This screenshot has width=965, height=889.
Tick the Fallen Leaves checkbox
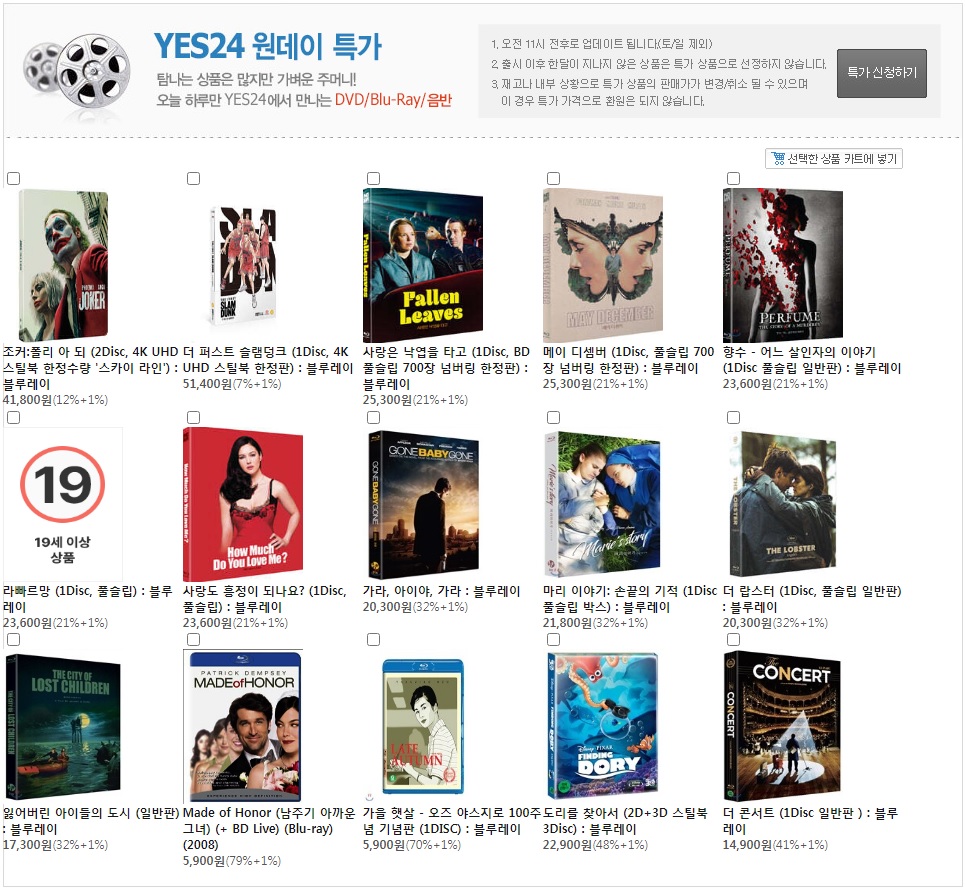click(x=373, y=178)
